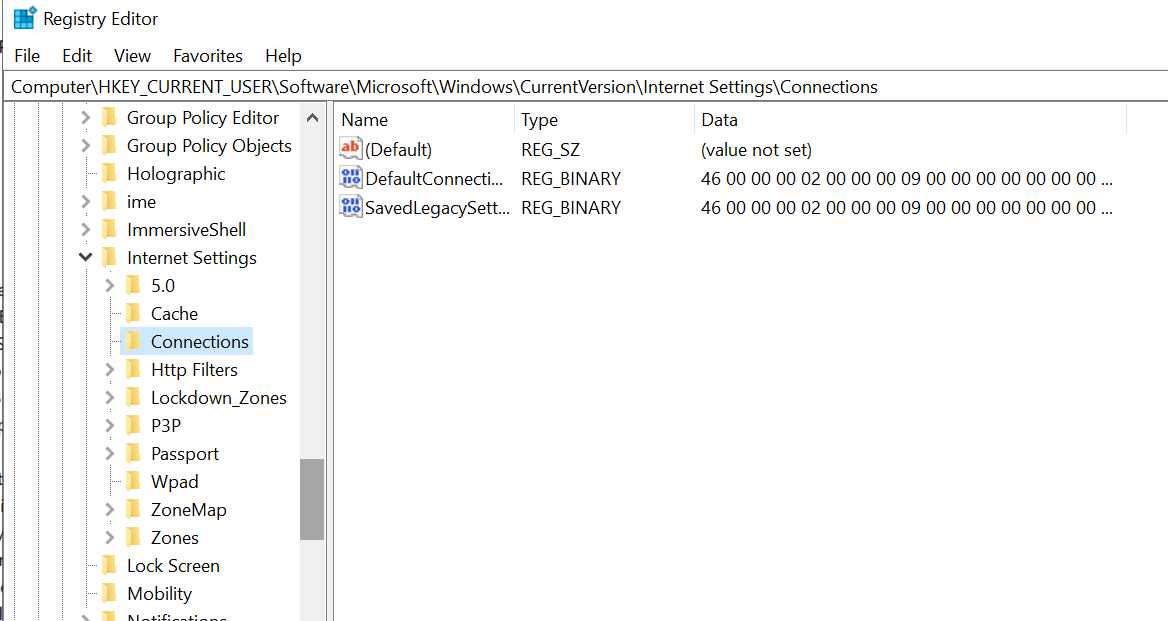
Task: Select the Wpad key label
Action: 174,482
